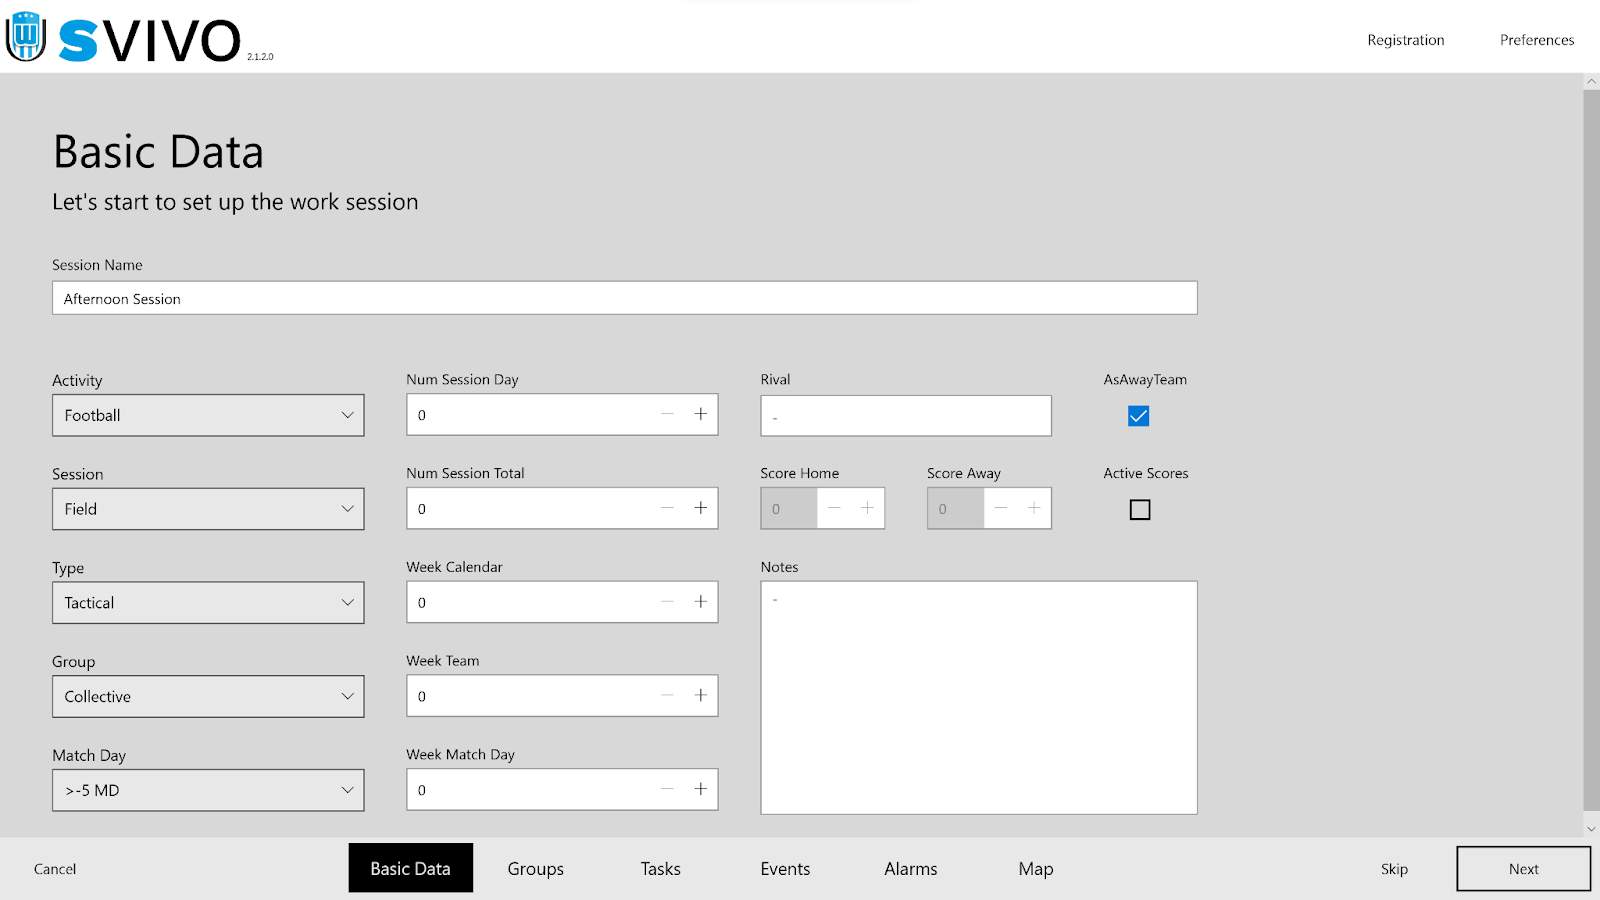Click the vertical scrollbar thumb

(1591, 450)
